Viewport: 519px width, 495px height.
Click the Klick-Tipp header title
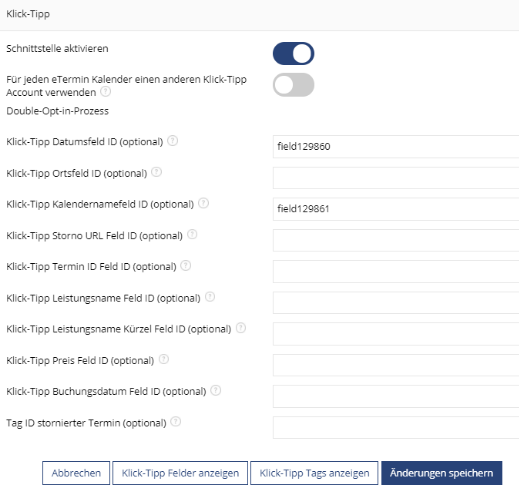tap(28, 14)
